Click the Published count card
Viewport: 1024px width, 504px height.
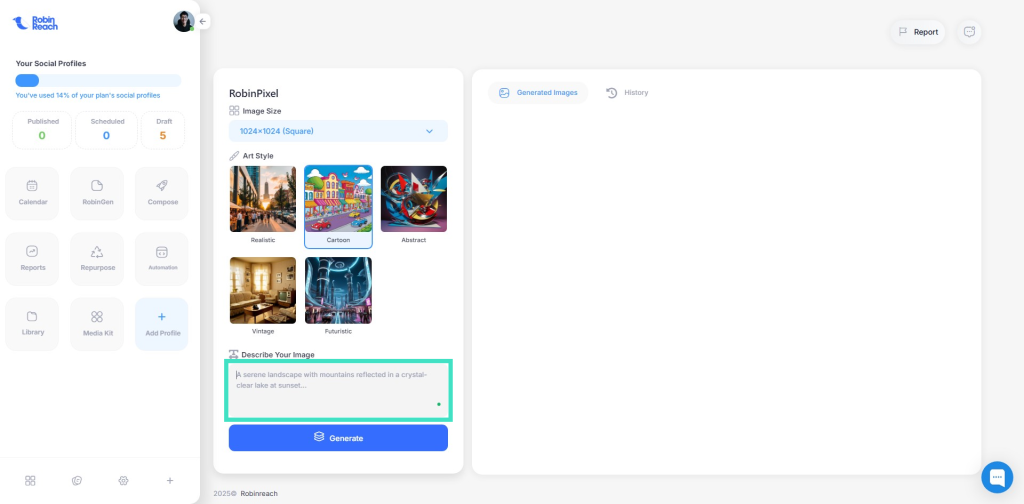[x=42, y=130]
